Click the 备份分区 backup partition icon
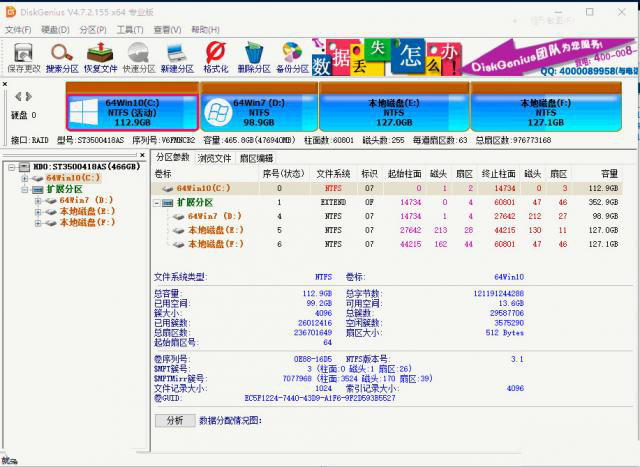 (x=292, y=53)
